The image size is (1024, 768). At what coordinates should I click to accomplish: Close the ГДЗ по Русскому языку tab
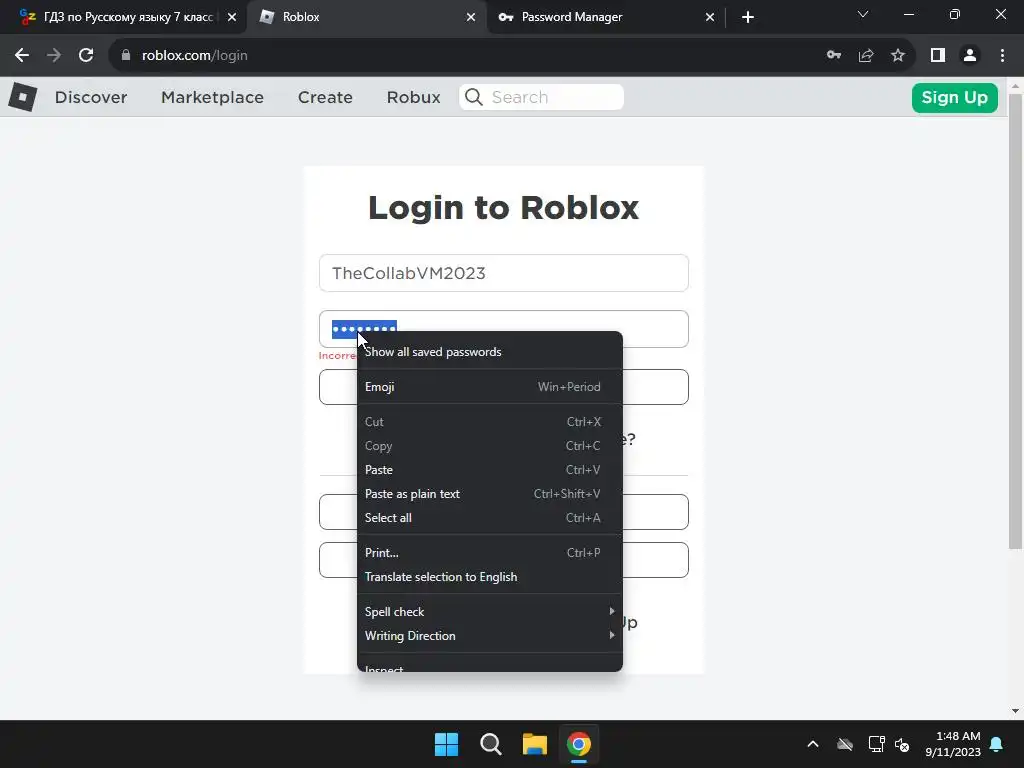pos(232,17)
